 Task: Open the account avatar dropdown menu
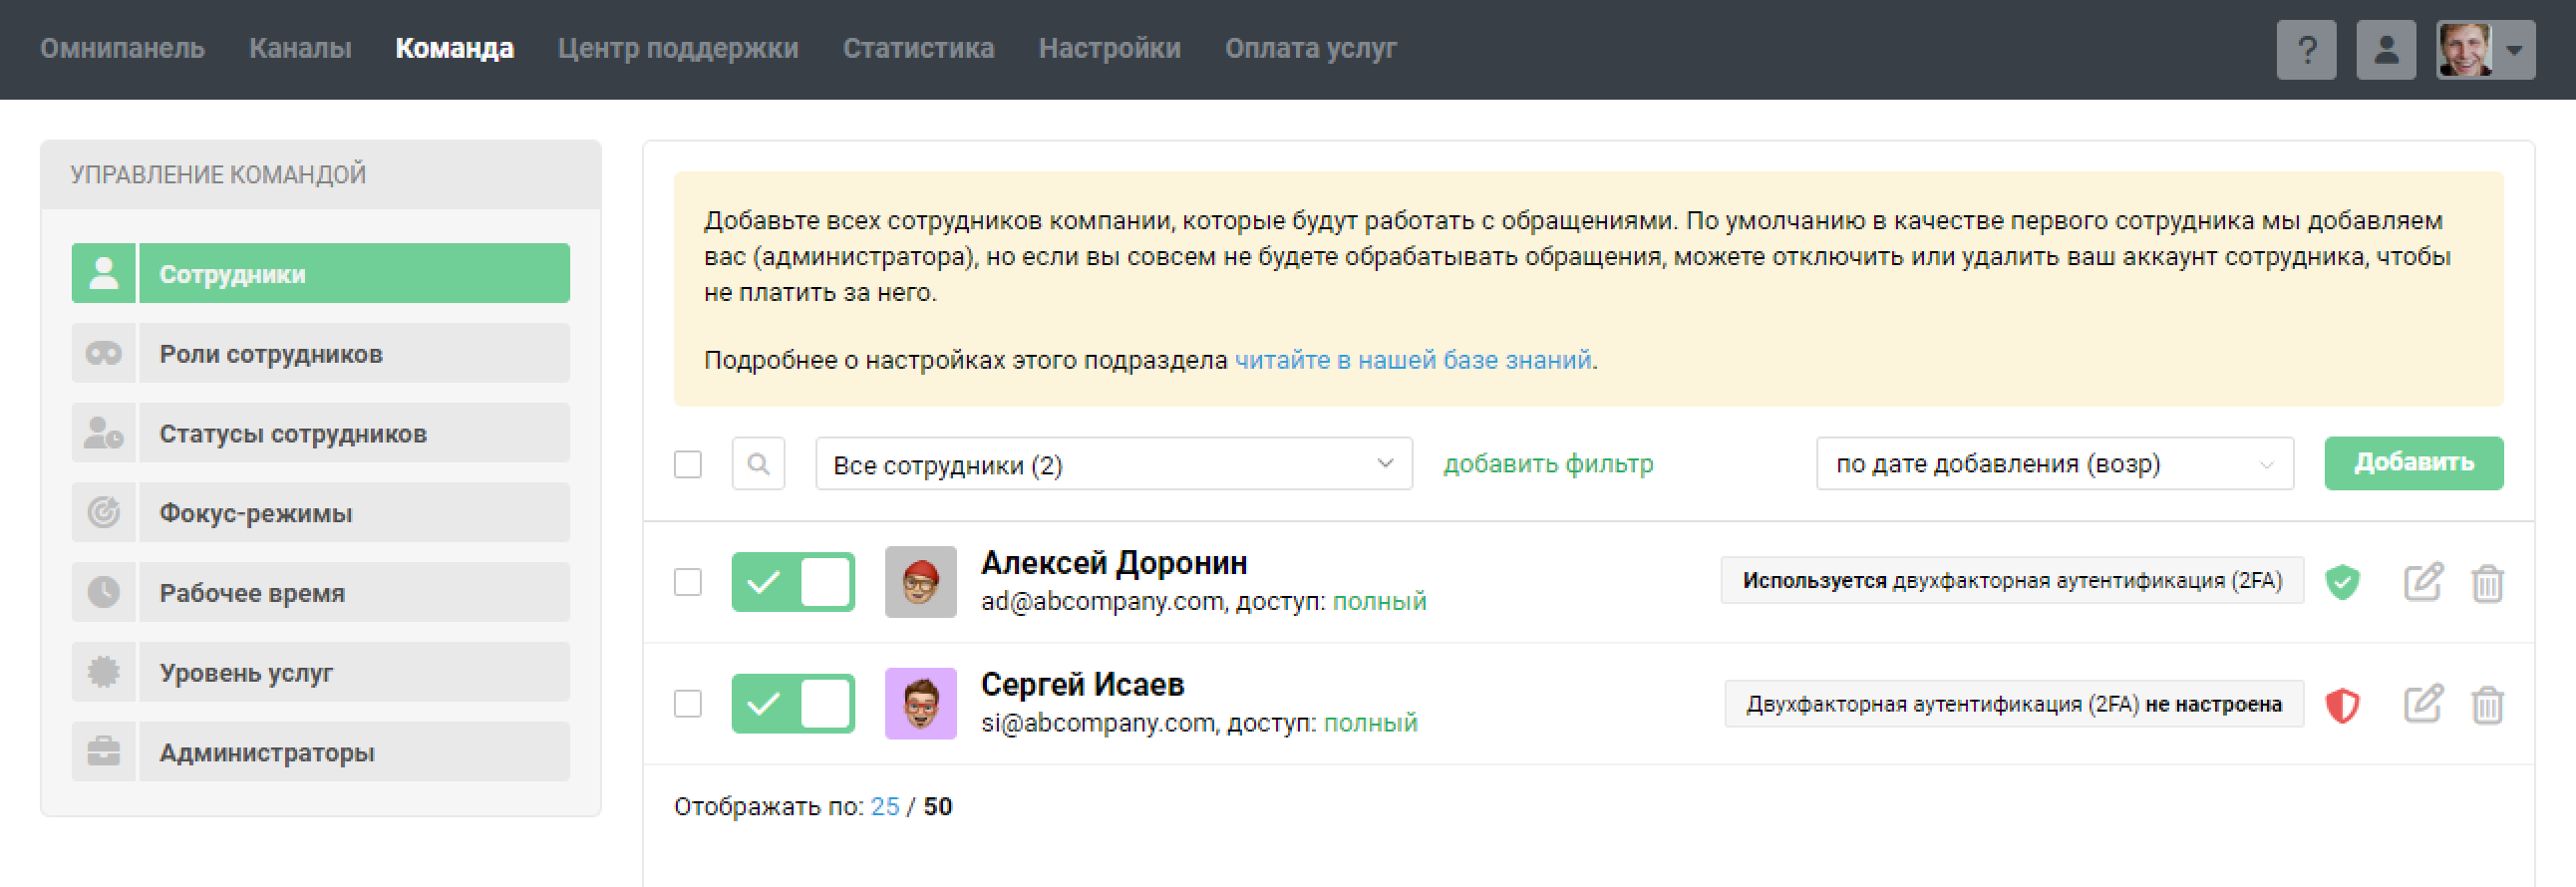pos(2486,49)
